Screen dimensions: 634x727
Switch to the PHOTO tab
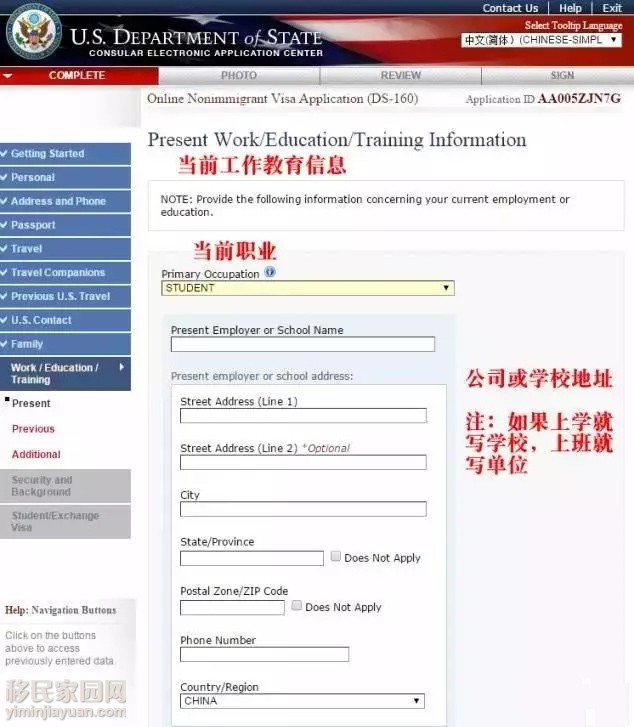239,76
